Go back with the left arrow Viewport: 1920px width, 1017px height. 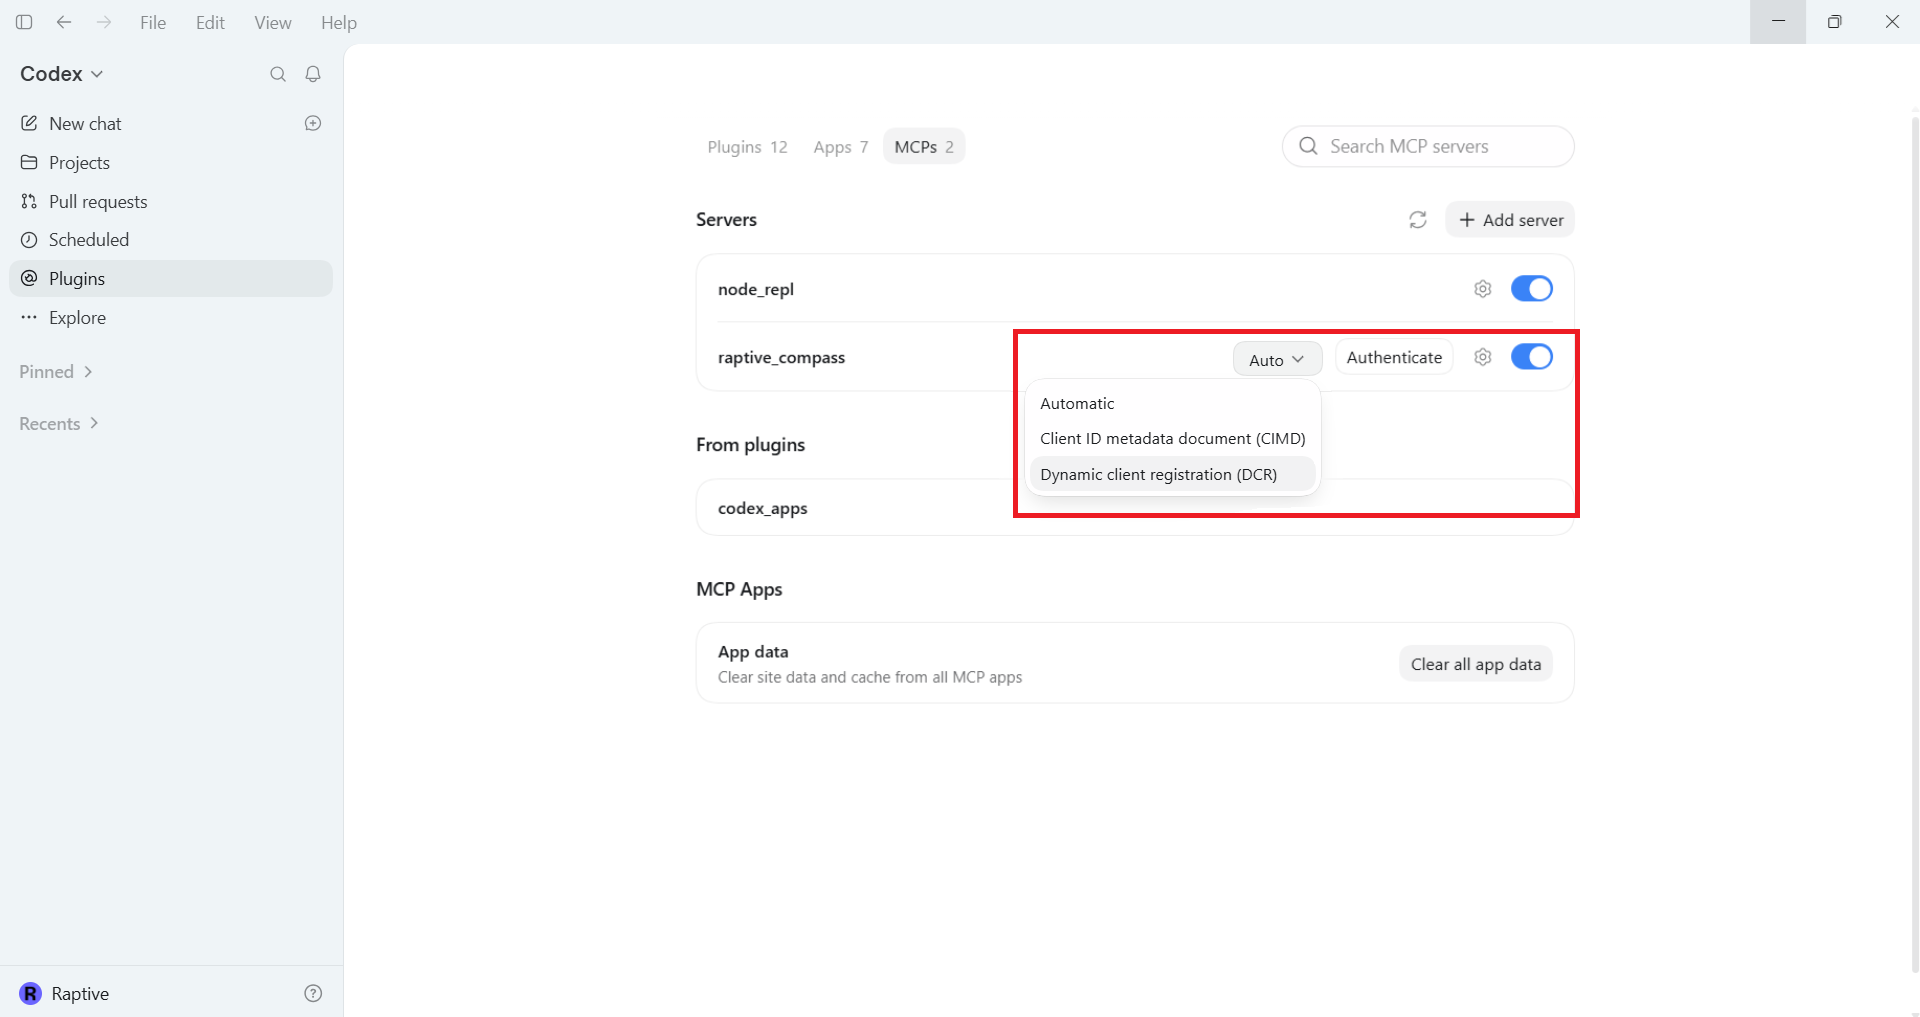pyautogui.click(x=64, y=22)
